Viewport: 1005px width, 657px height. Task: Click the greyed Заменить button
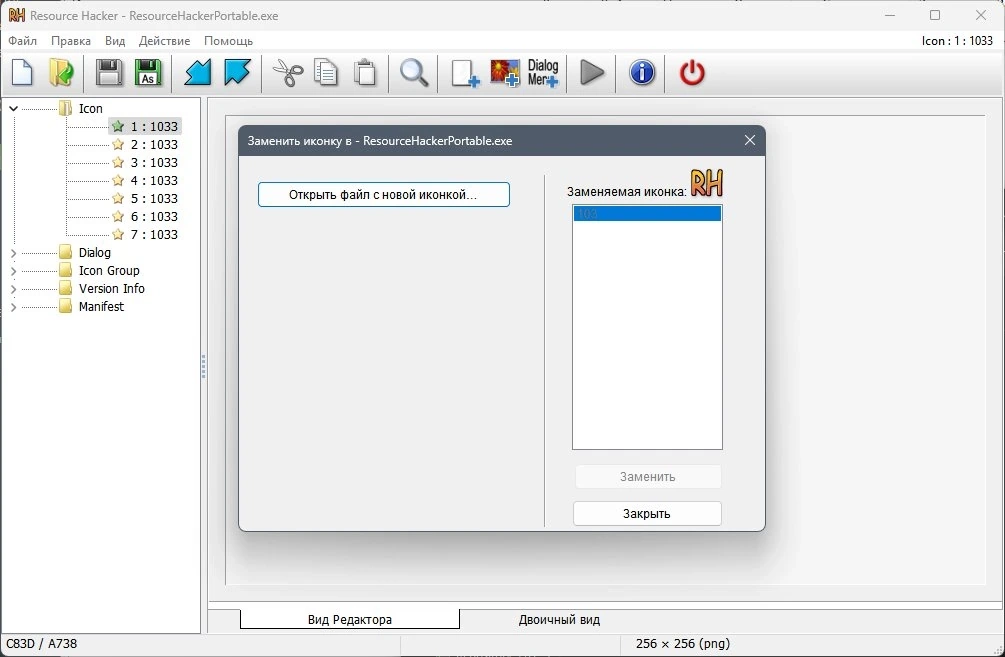647,476
